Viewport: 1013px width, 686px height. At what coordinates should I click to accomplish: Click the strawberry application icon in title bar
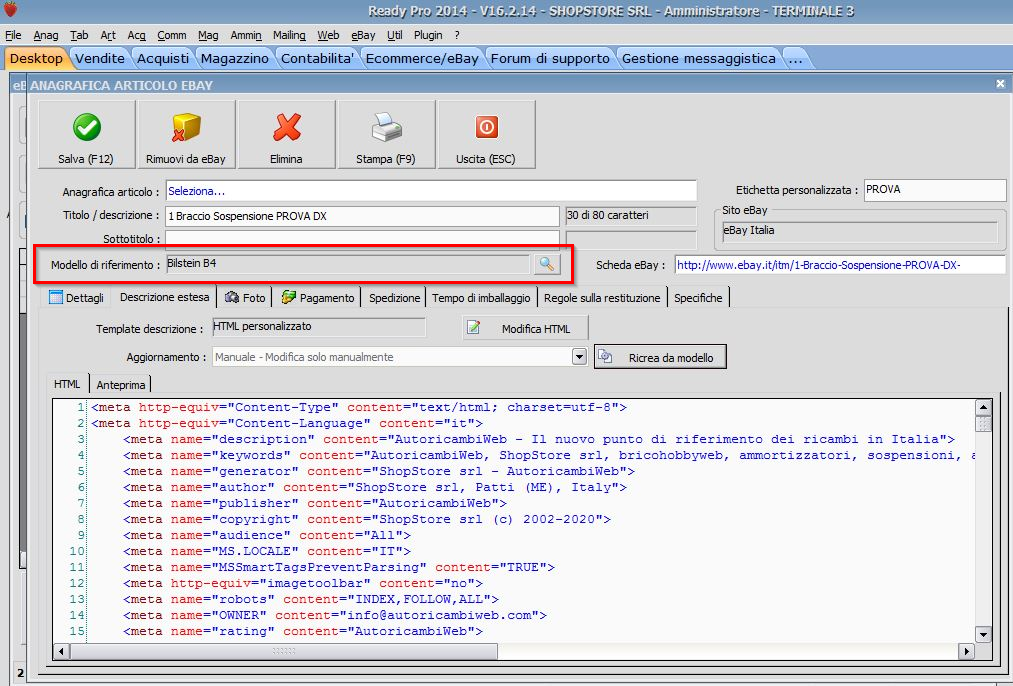[10, 10]
